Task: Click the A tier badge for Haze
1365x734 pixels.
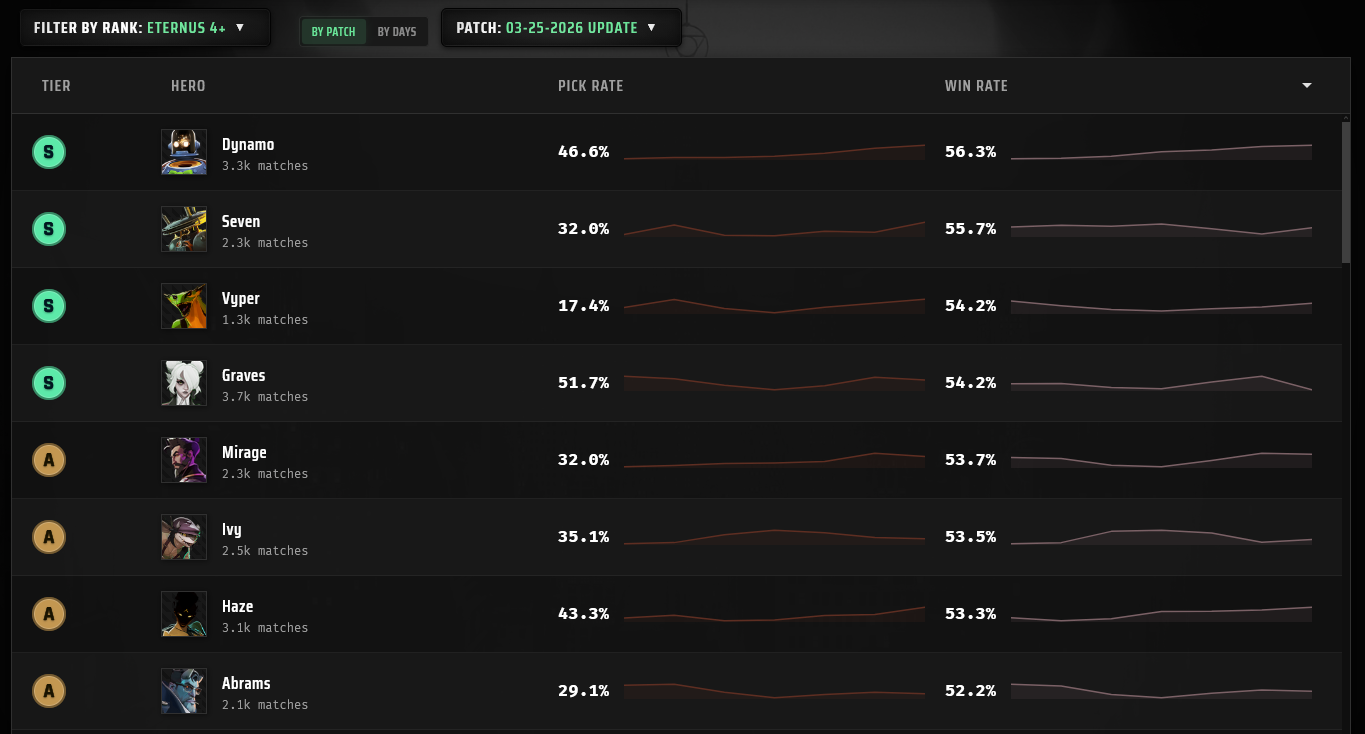Action: click(49, 614)
